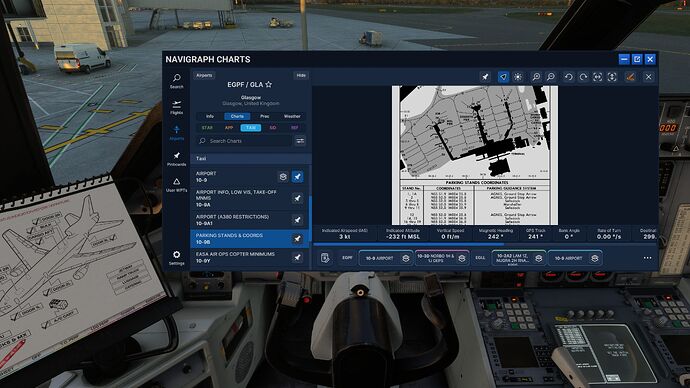Select the Airports sidebar icon

point(176,133)
